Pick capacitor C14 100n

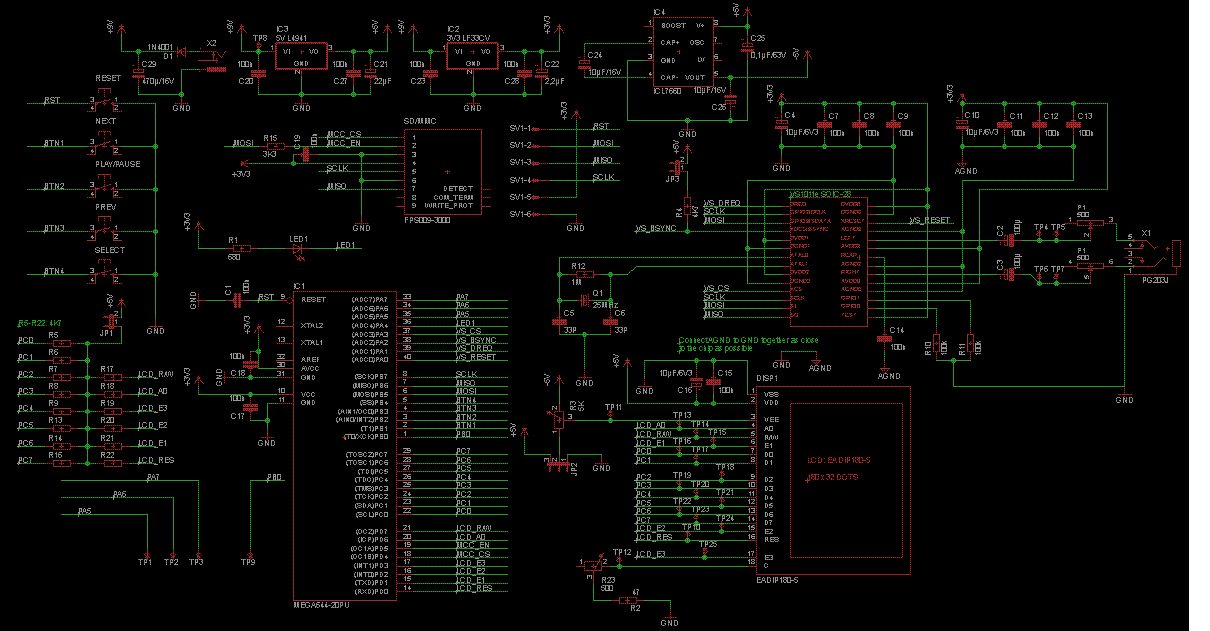point(884,339)
